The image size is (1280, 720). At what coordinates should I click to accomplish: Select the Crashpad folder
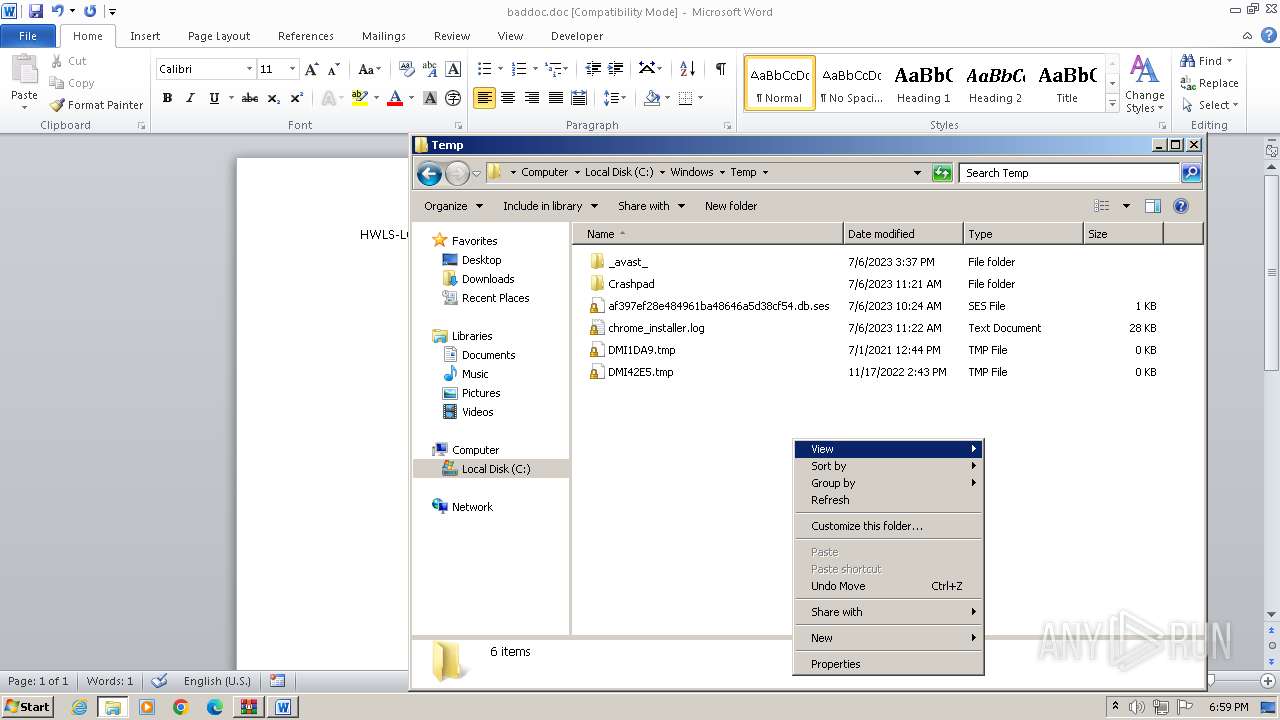(631, 284)
